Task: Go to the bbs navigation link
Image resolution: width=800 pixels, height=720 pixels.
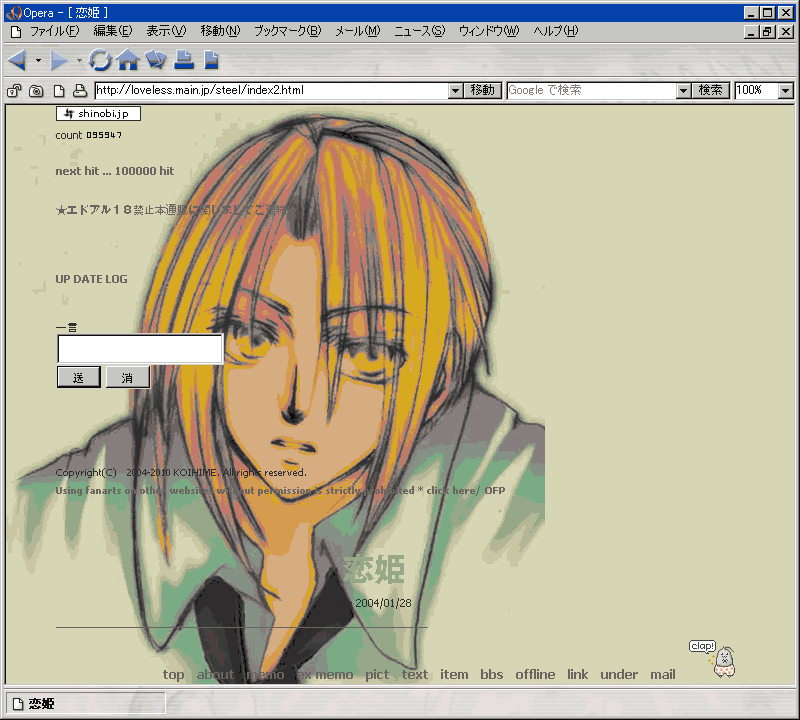Action: tap(492, 675)
